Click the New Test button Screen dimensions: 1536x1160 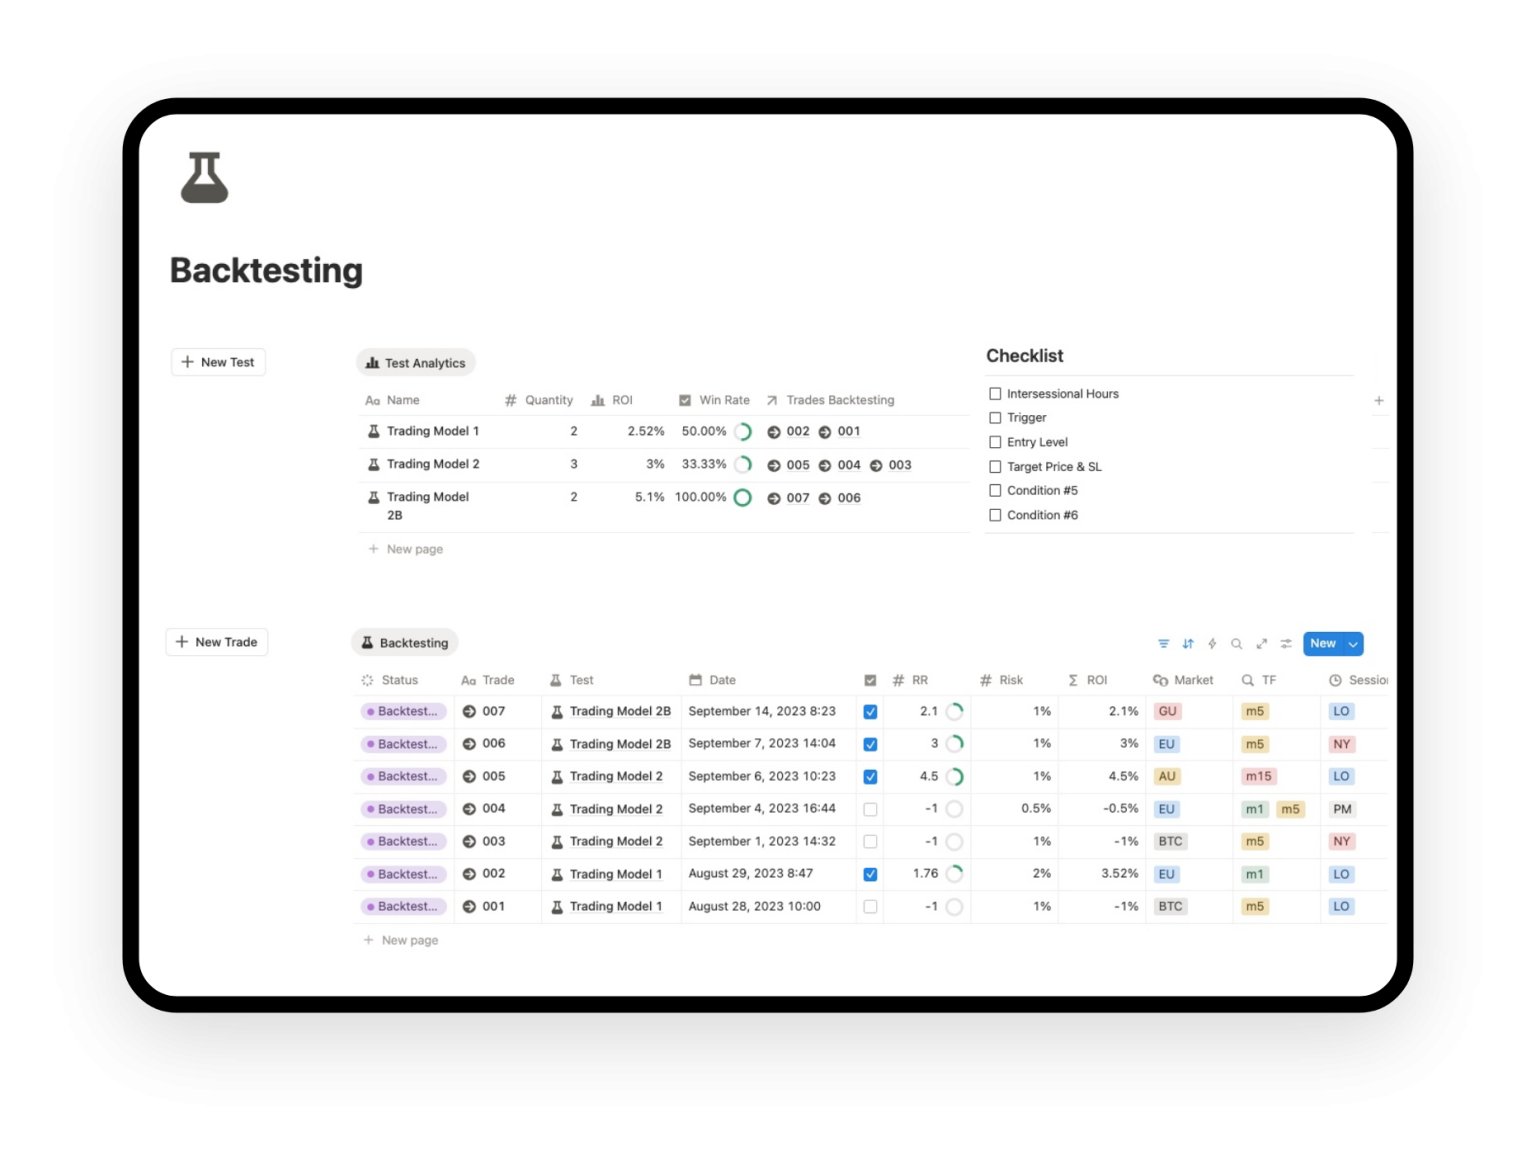(218, 362)
